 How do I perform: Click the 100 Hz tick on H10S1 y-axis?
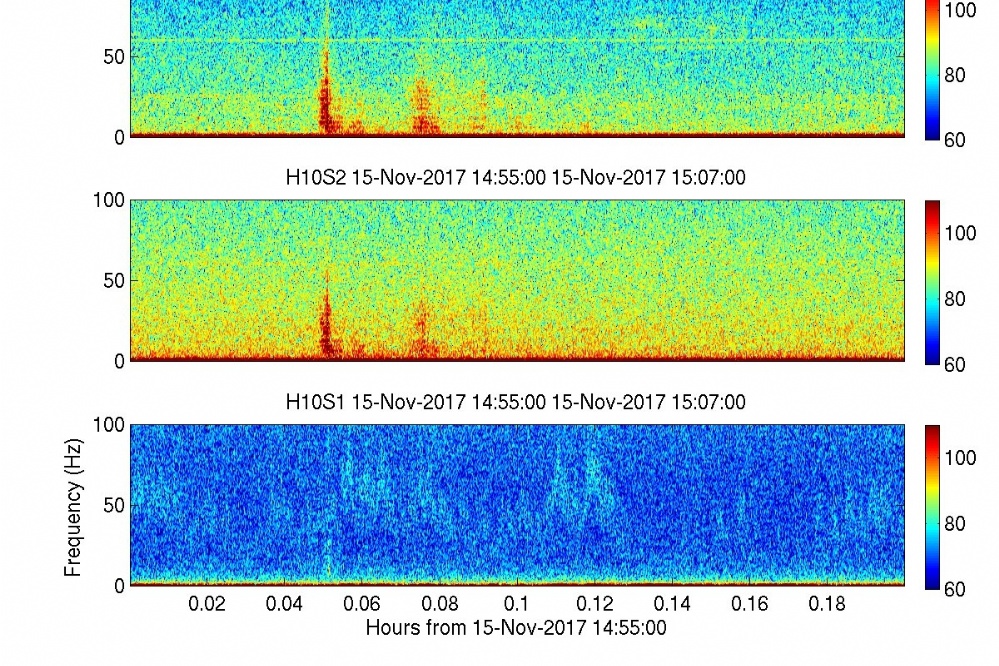pyautogui.click(x=109, y=425)
